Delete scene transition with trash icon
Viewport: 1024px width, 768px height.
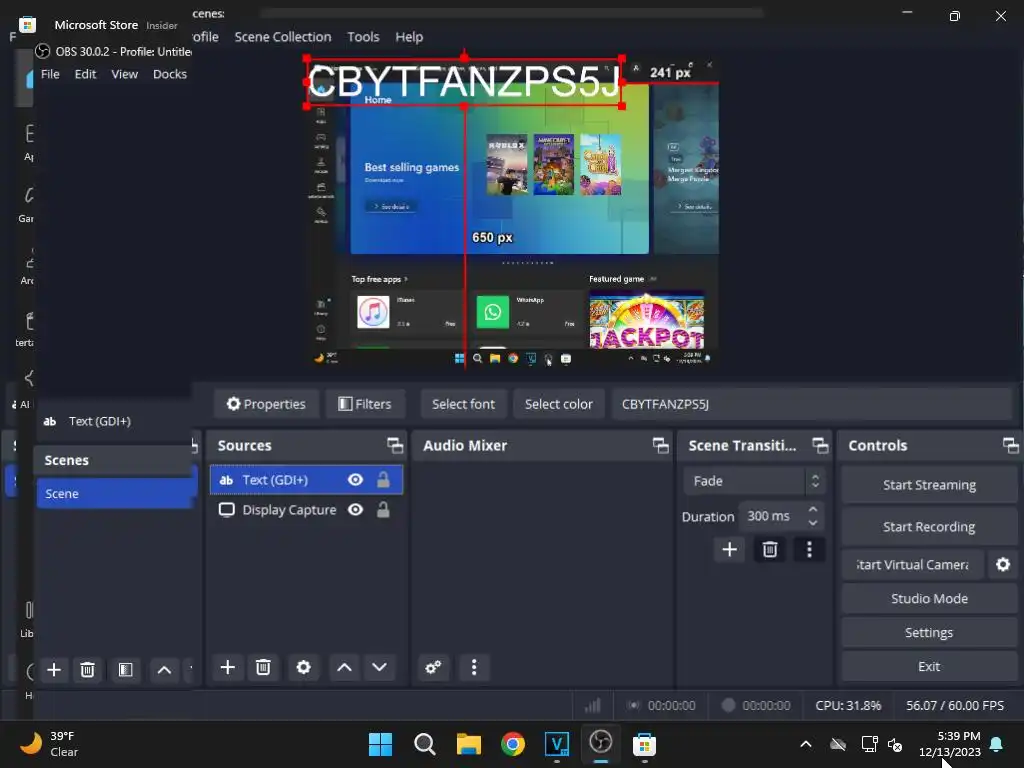point(770,550)
